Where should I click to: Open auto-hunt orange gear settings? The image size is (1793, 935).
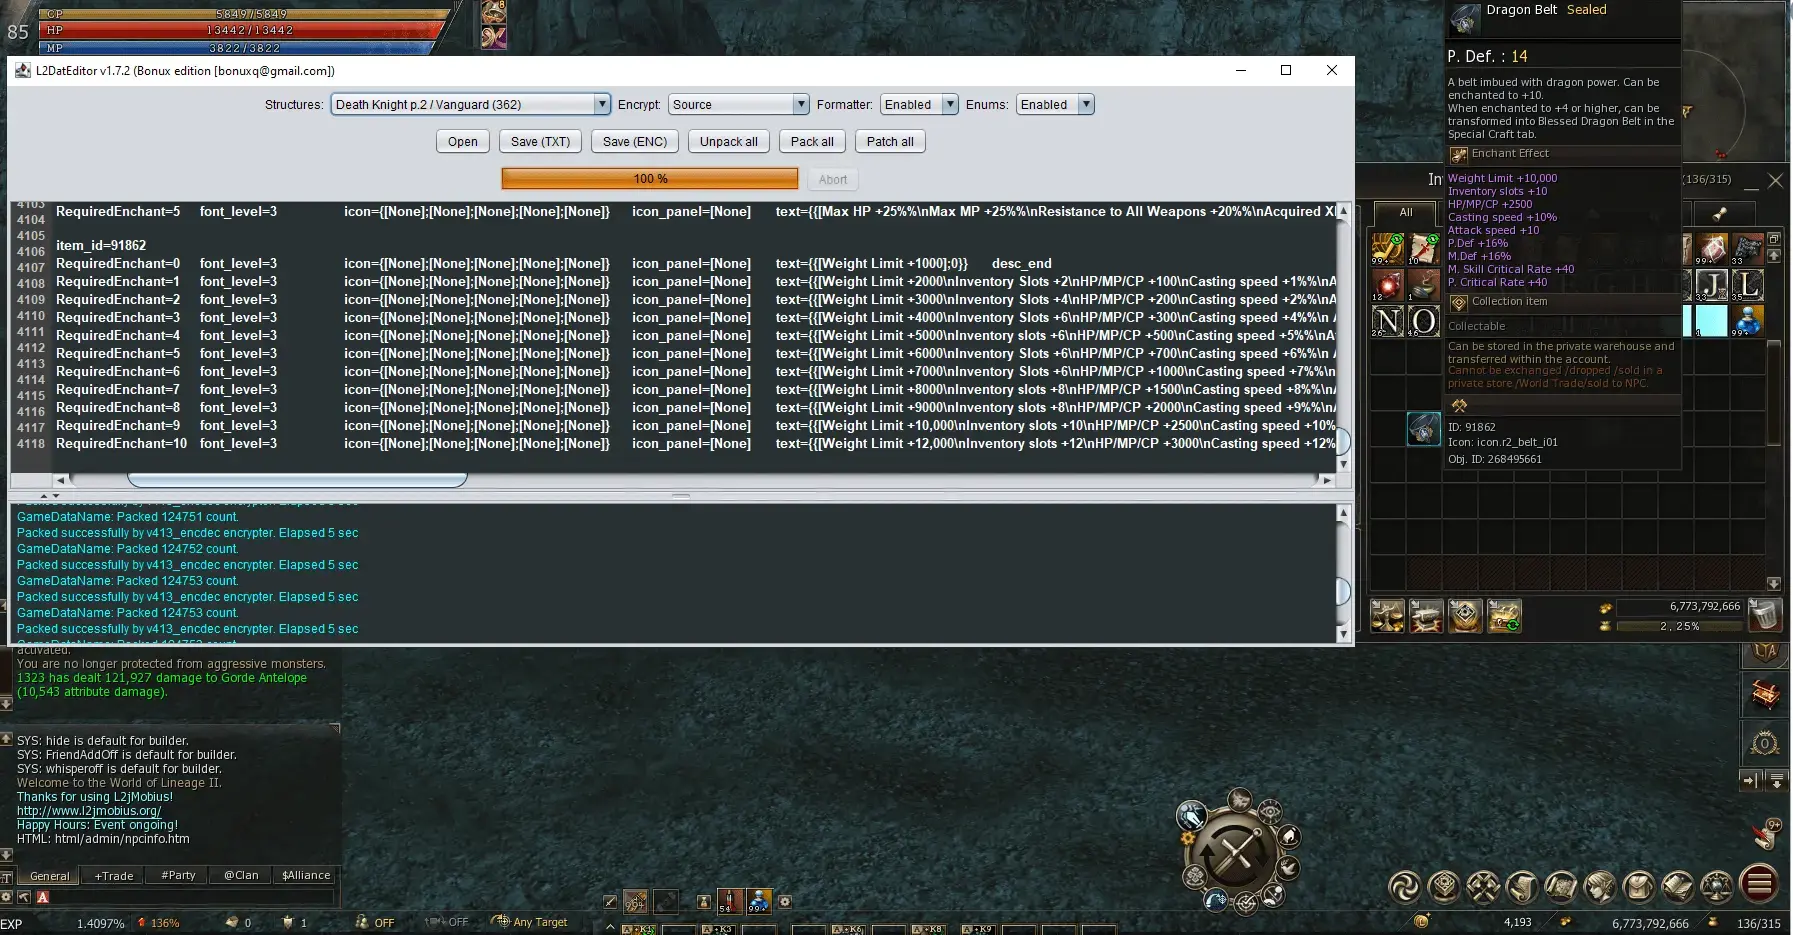coord(1188,838)
